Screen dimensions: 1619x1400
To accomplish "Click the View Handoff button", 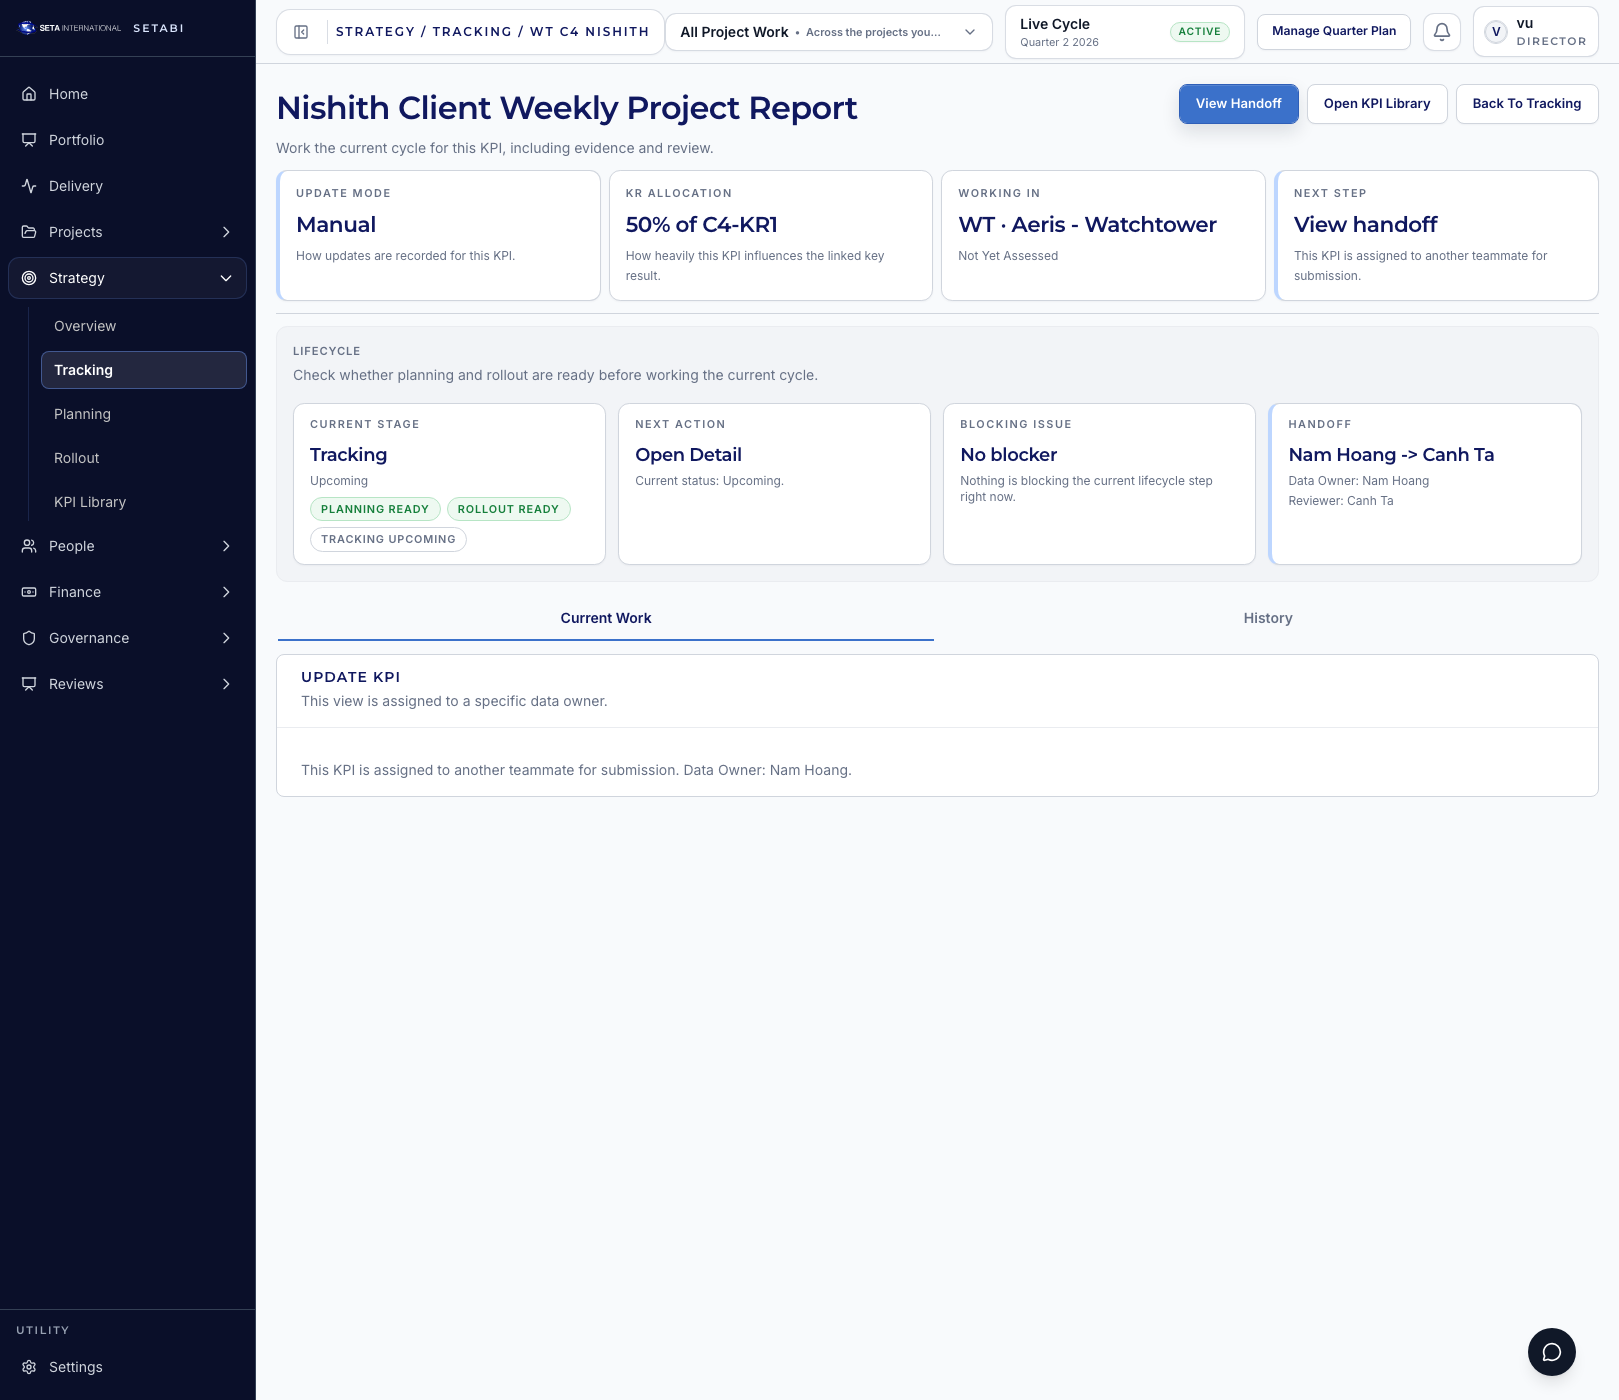I will point(1238,104).
